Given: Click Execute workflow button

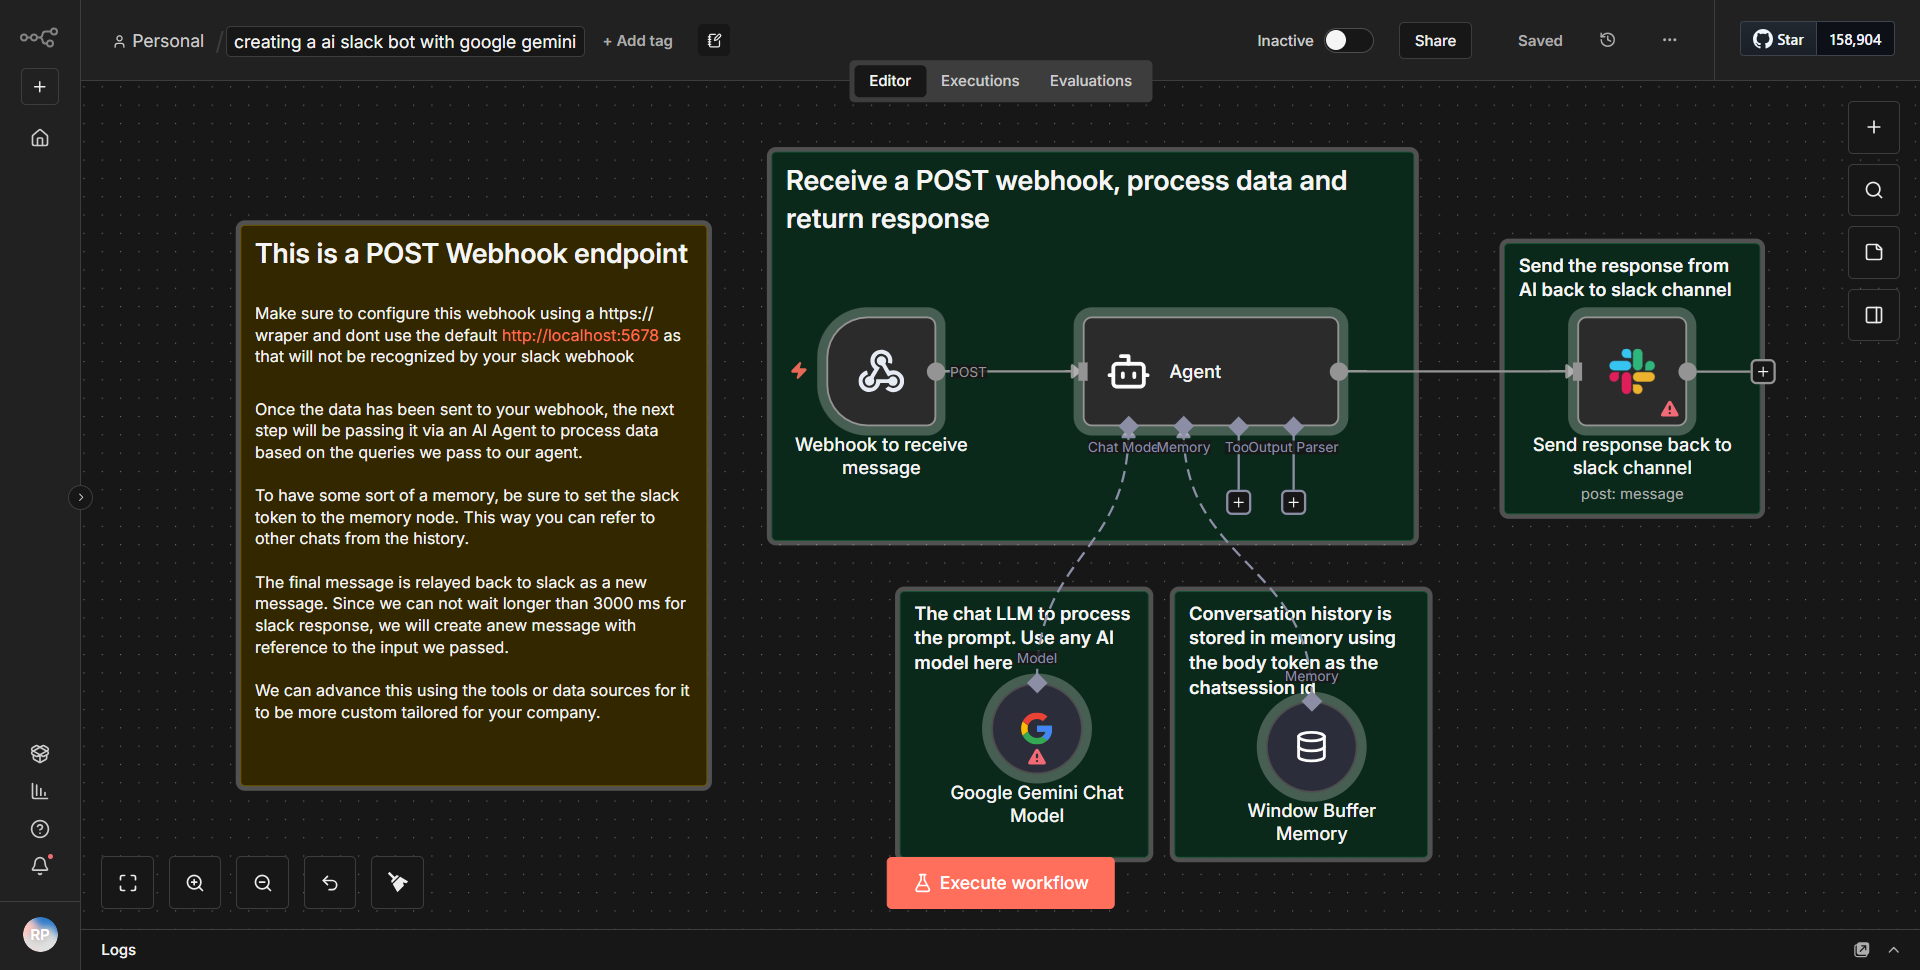Looking at the screenshot, I should 1001,883.
